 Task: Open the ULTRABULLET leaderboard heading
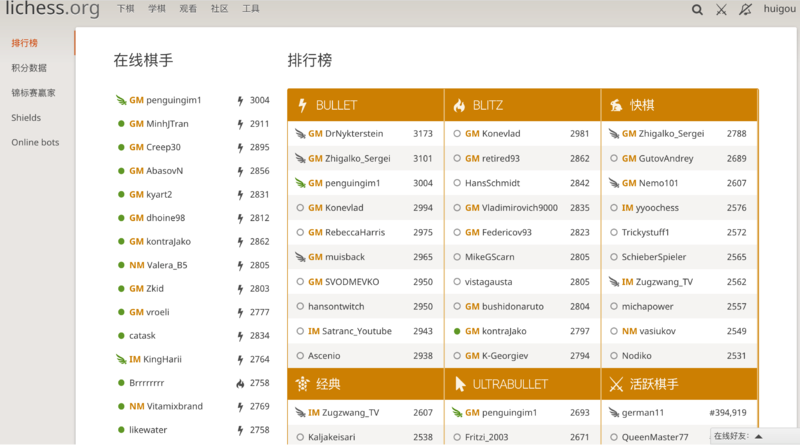(510, 384)
